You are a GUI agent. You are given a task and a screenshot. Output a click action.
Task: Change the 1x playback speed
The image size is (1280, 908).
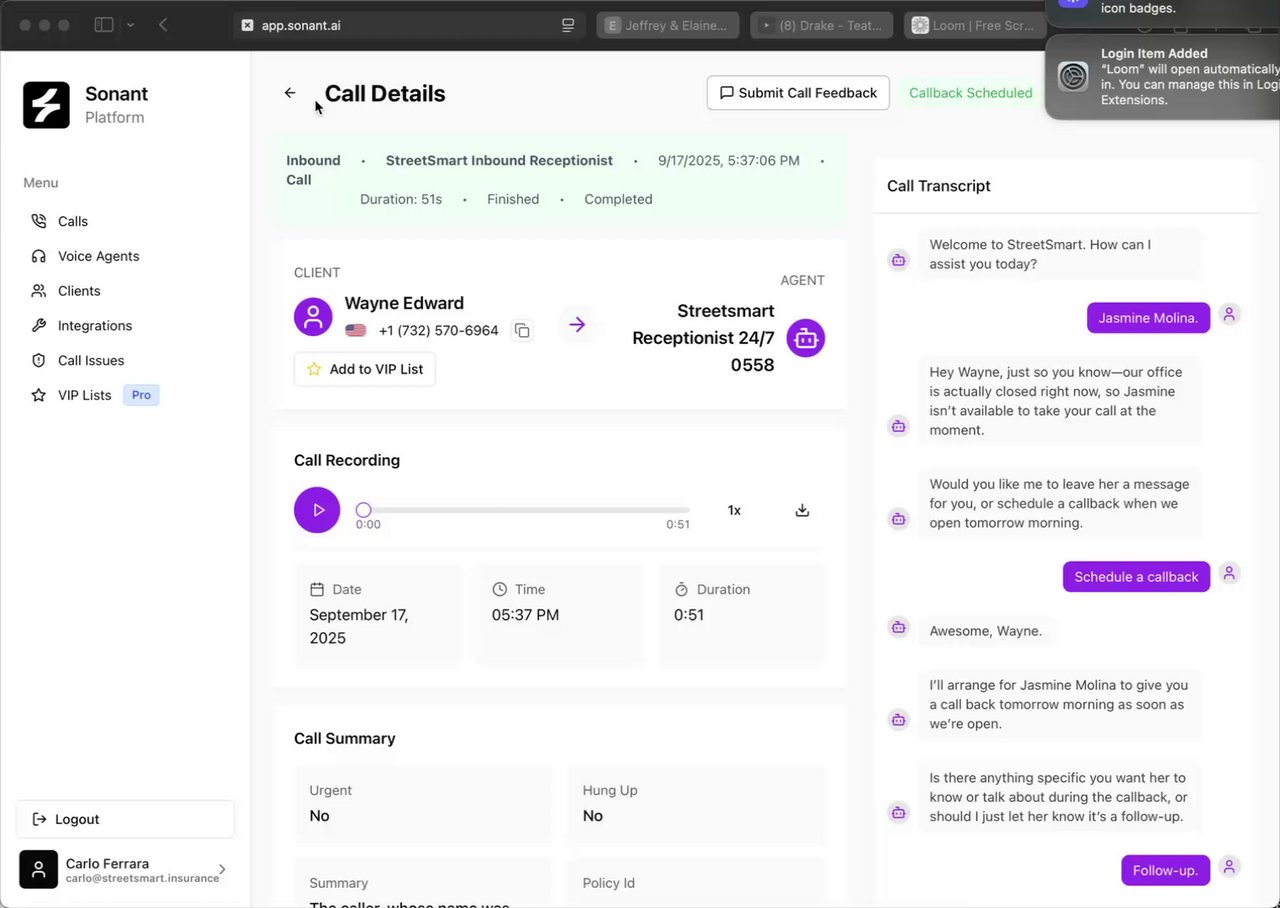(x=734, y=510)
